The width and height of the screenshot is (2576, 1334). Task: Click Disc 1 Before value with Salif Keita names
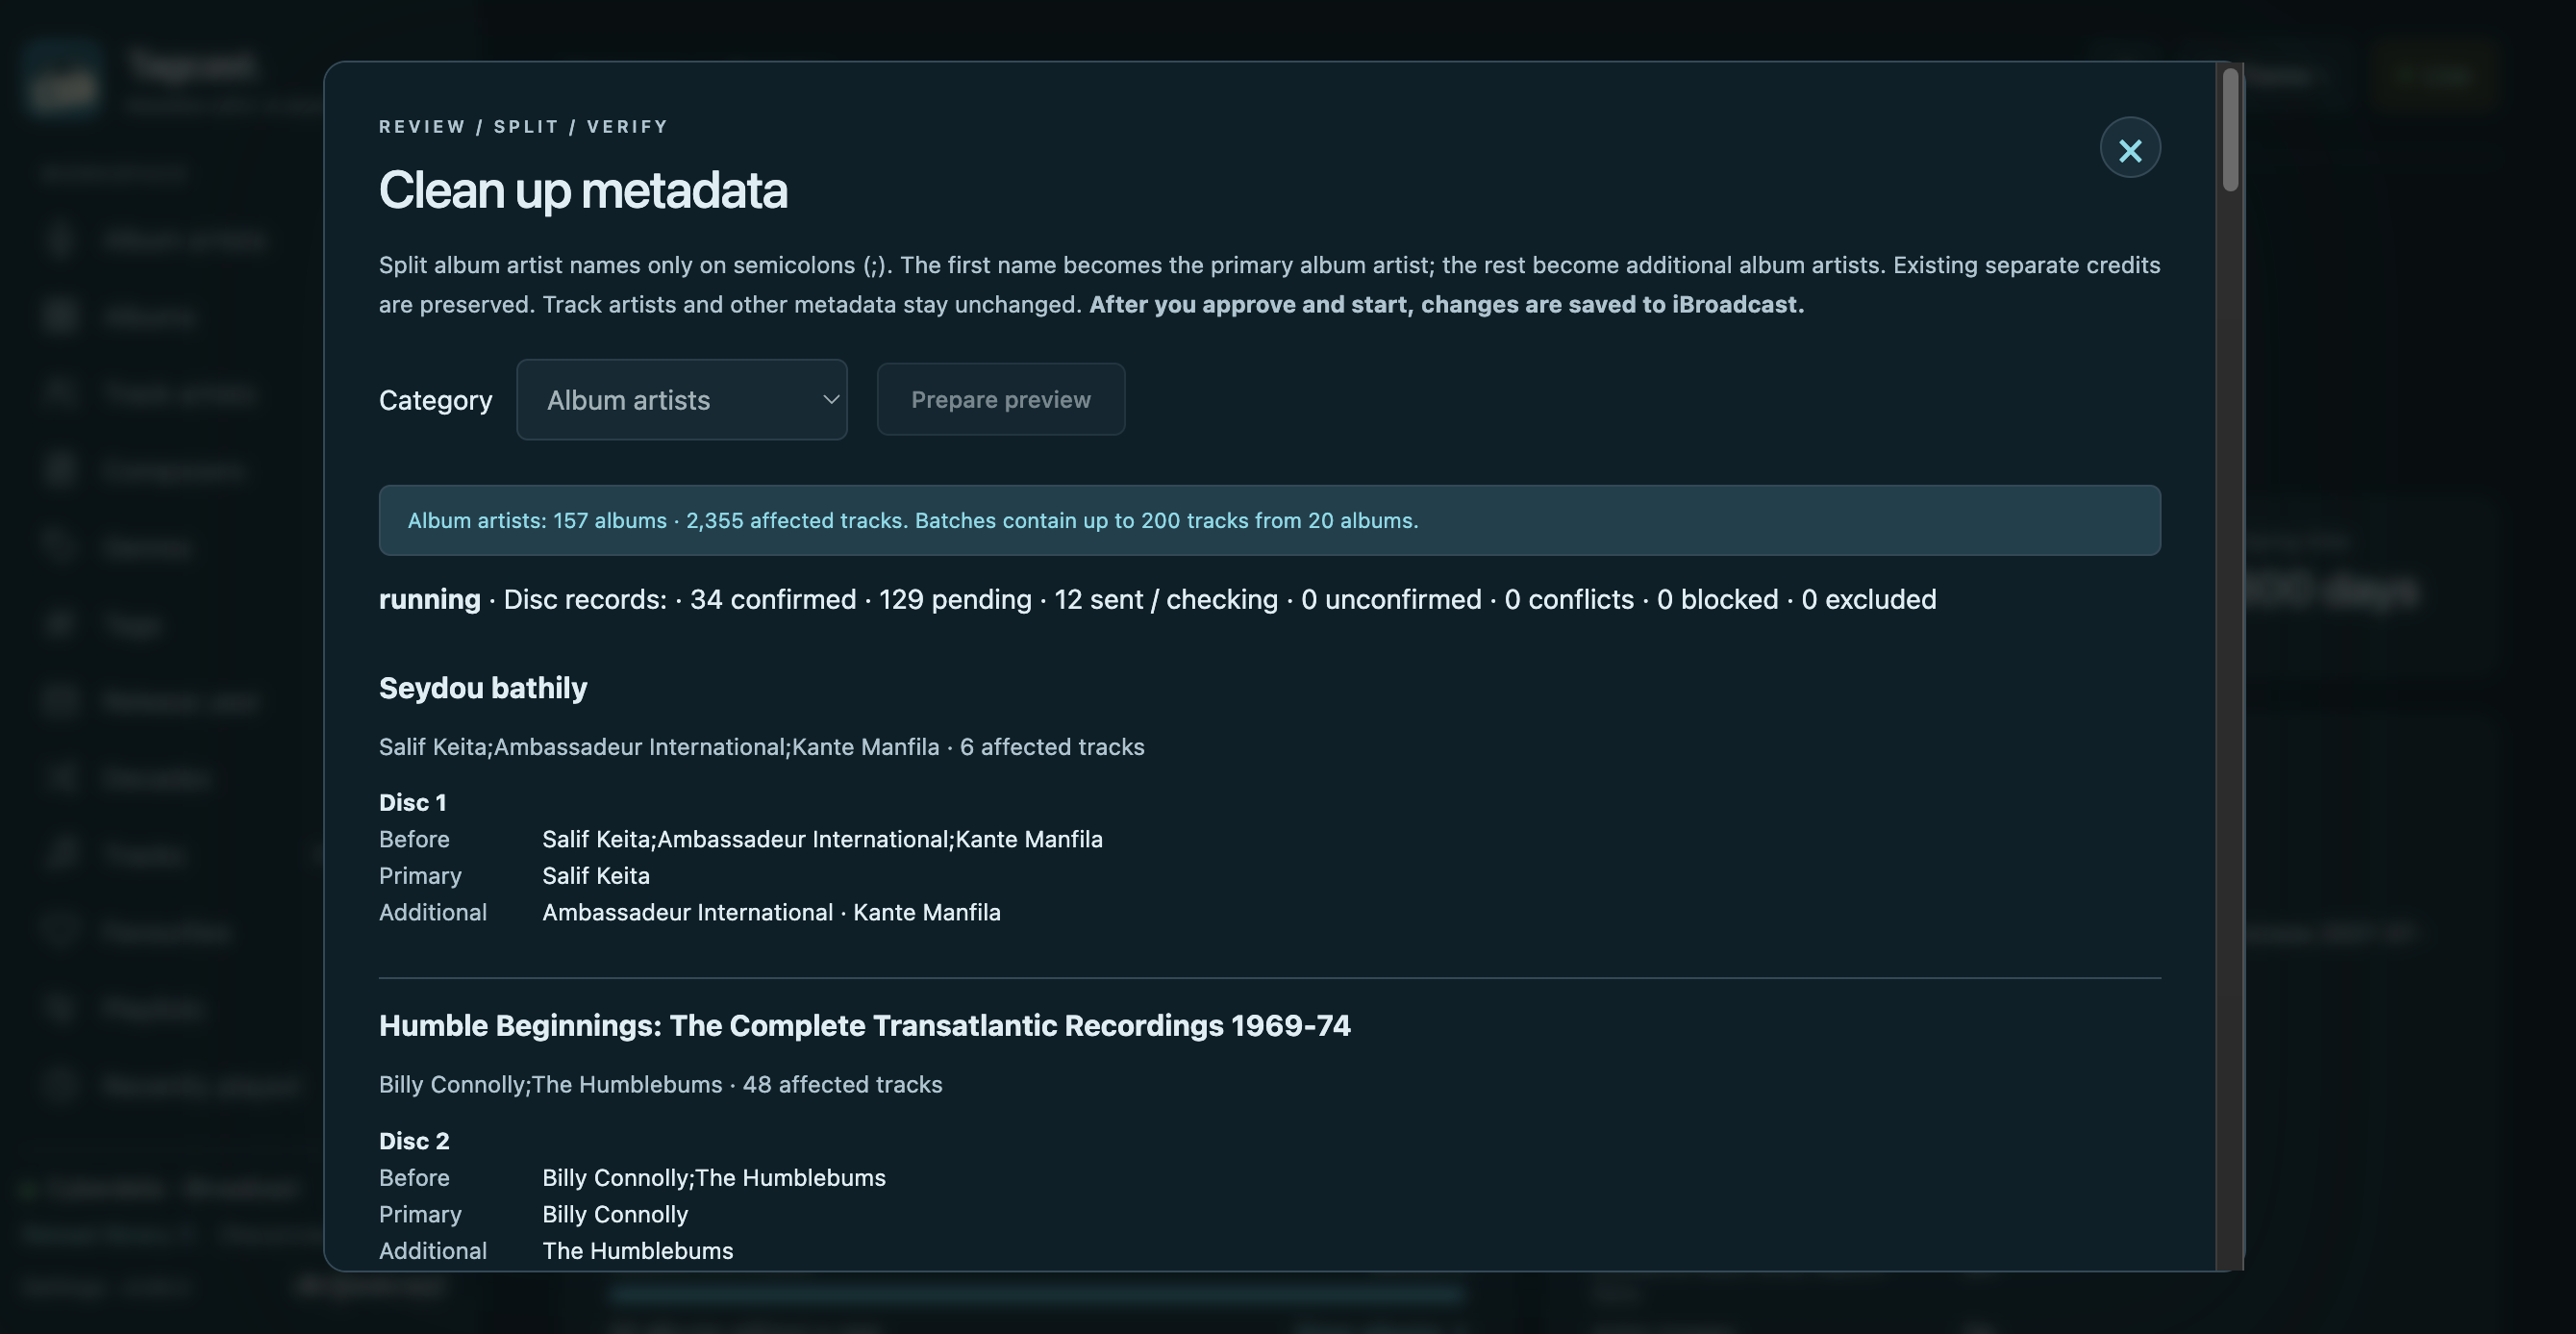(822, 840)
